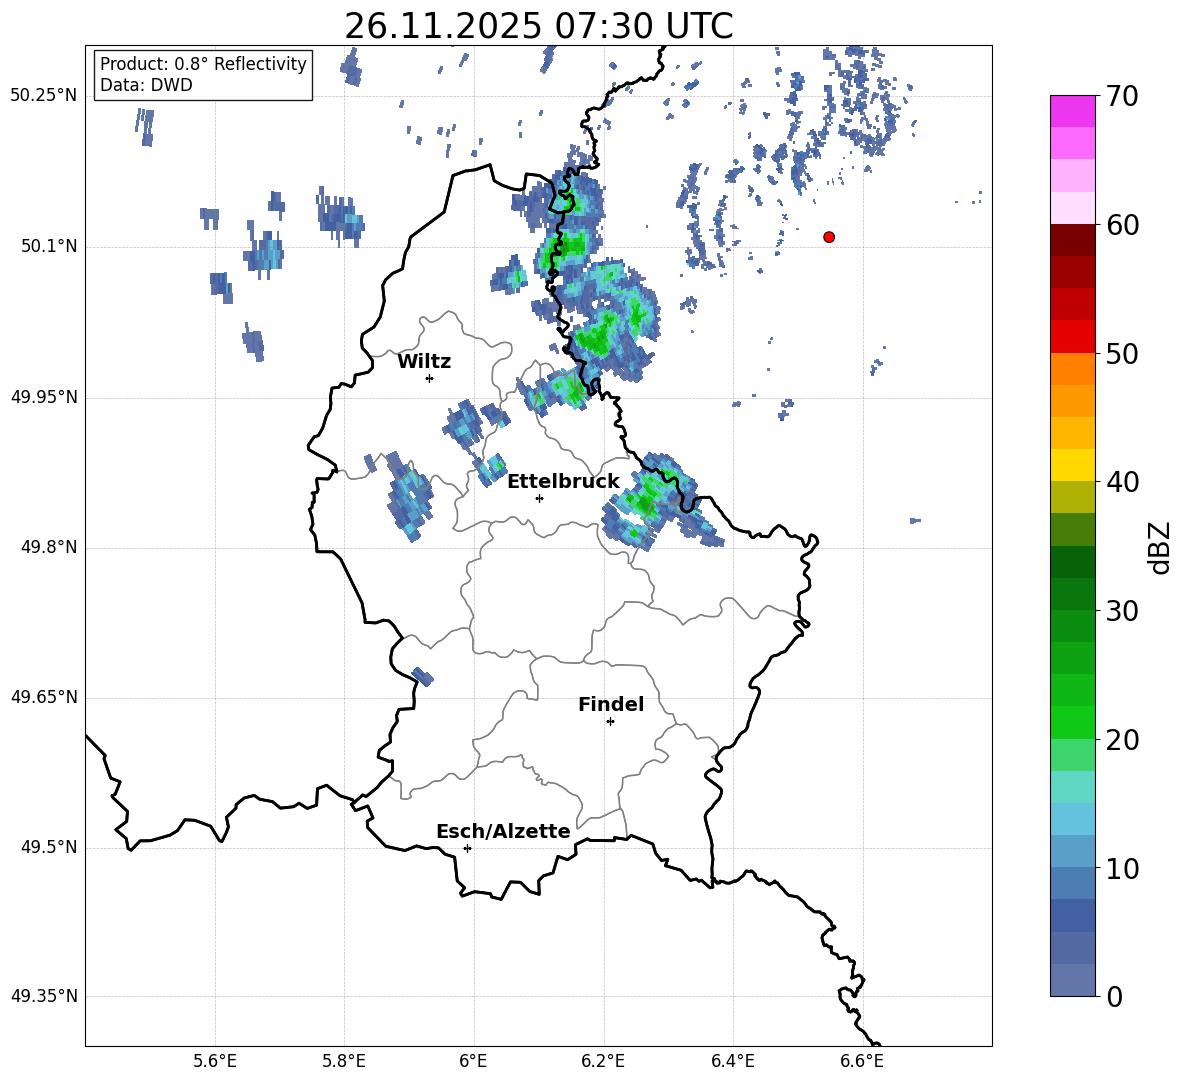Click the Esch/Alzette station cross marker
1184x1081 pixels.
467,848
